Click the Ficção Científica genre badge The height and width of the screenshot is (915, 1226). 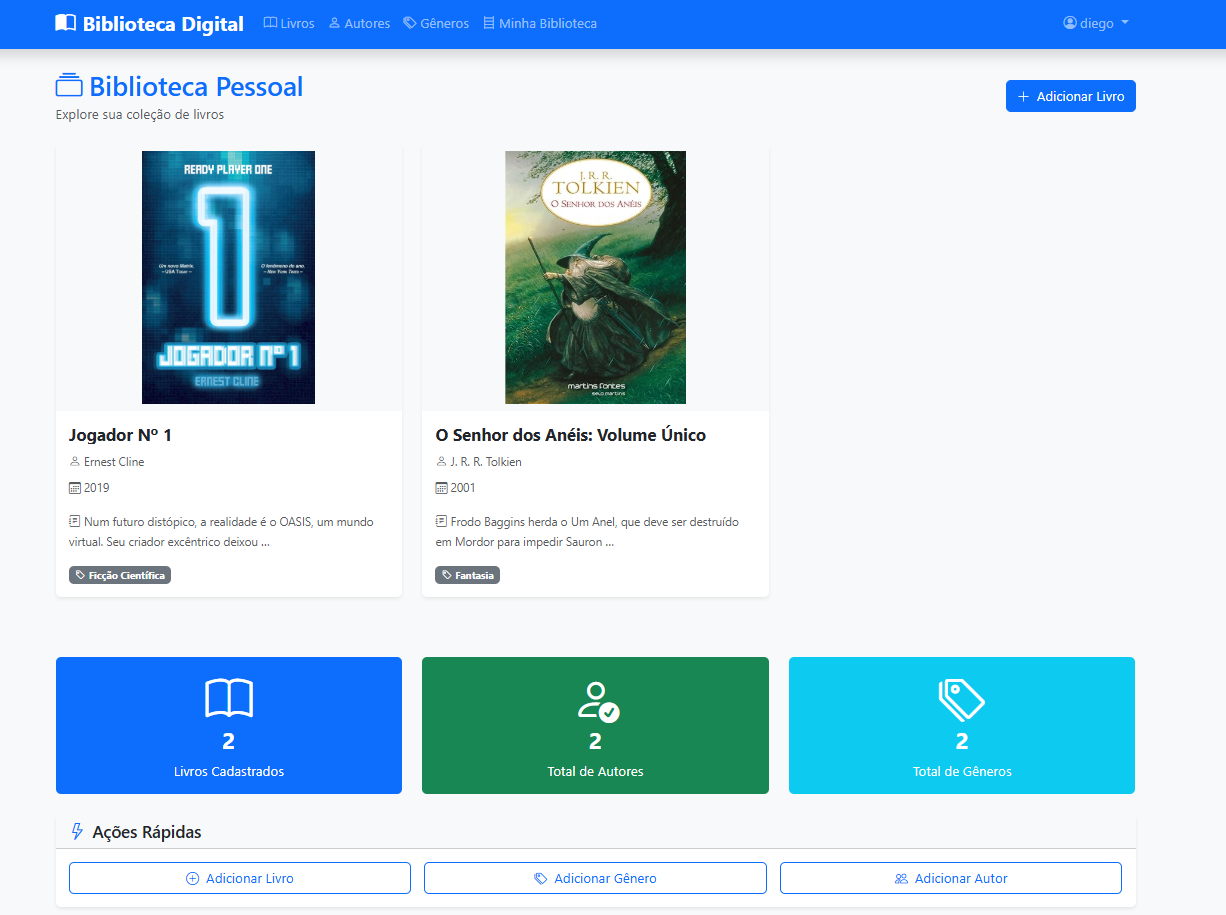point(120,575)
